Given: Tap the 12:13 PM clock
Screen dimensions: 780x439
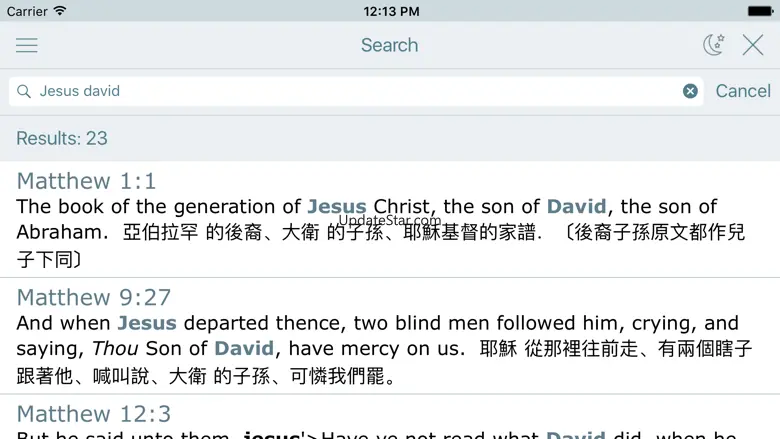Looking at the screenshot, I should coord(390,11).
